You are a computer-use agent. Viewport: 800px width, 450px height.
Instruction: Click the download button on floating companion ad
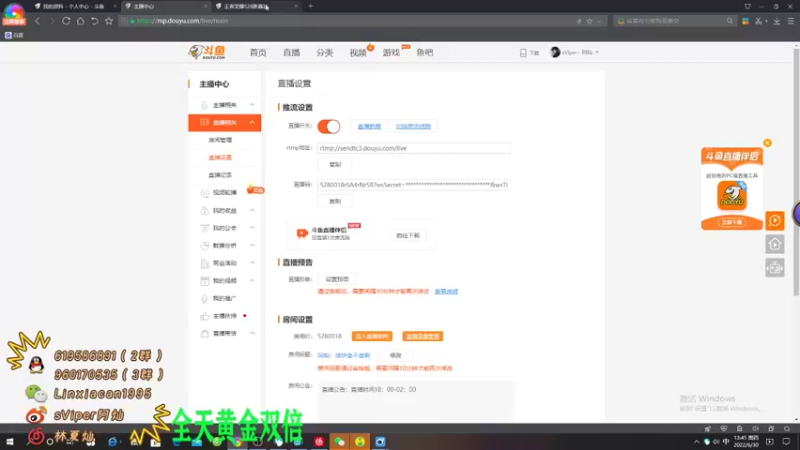click(732, 222)
